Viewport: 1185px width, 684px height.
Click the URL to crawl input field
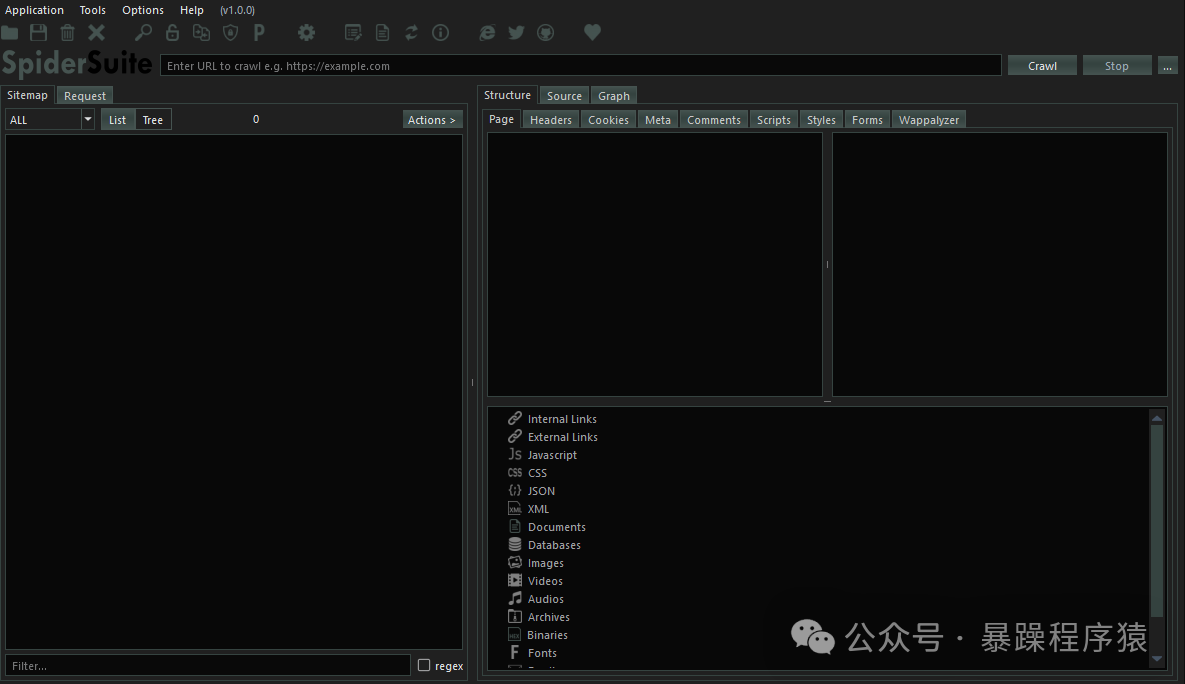click(580, 66)
